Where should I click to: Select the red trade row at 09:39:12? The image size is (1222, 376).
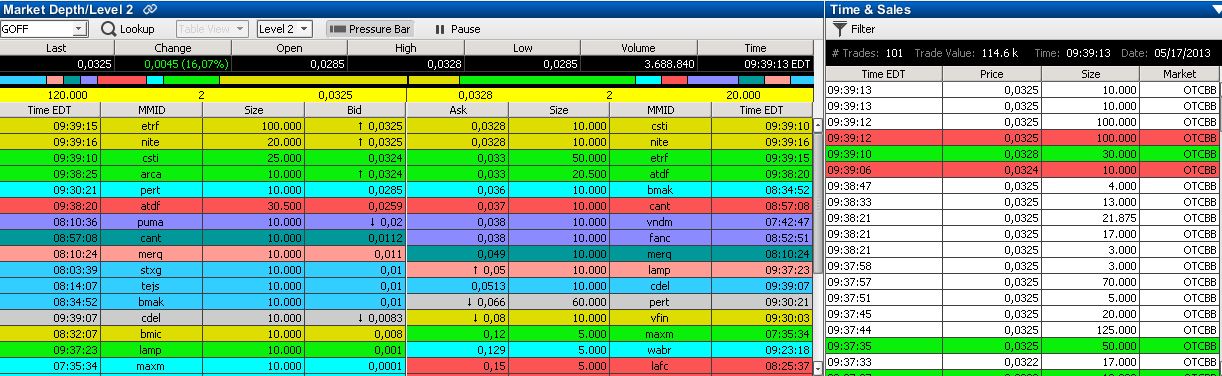point(1023,138)
